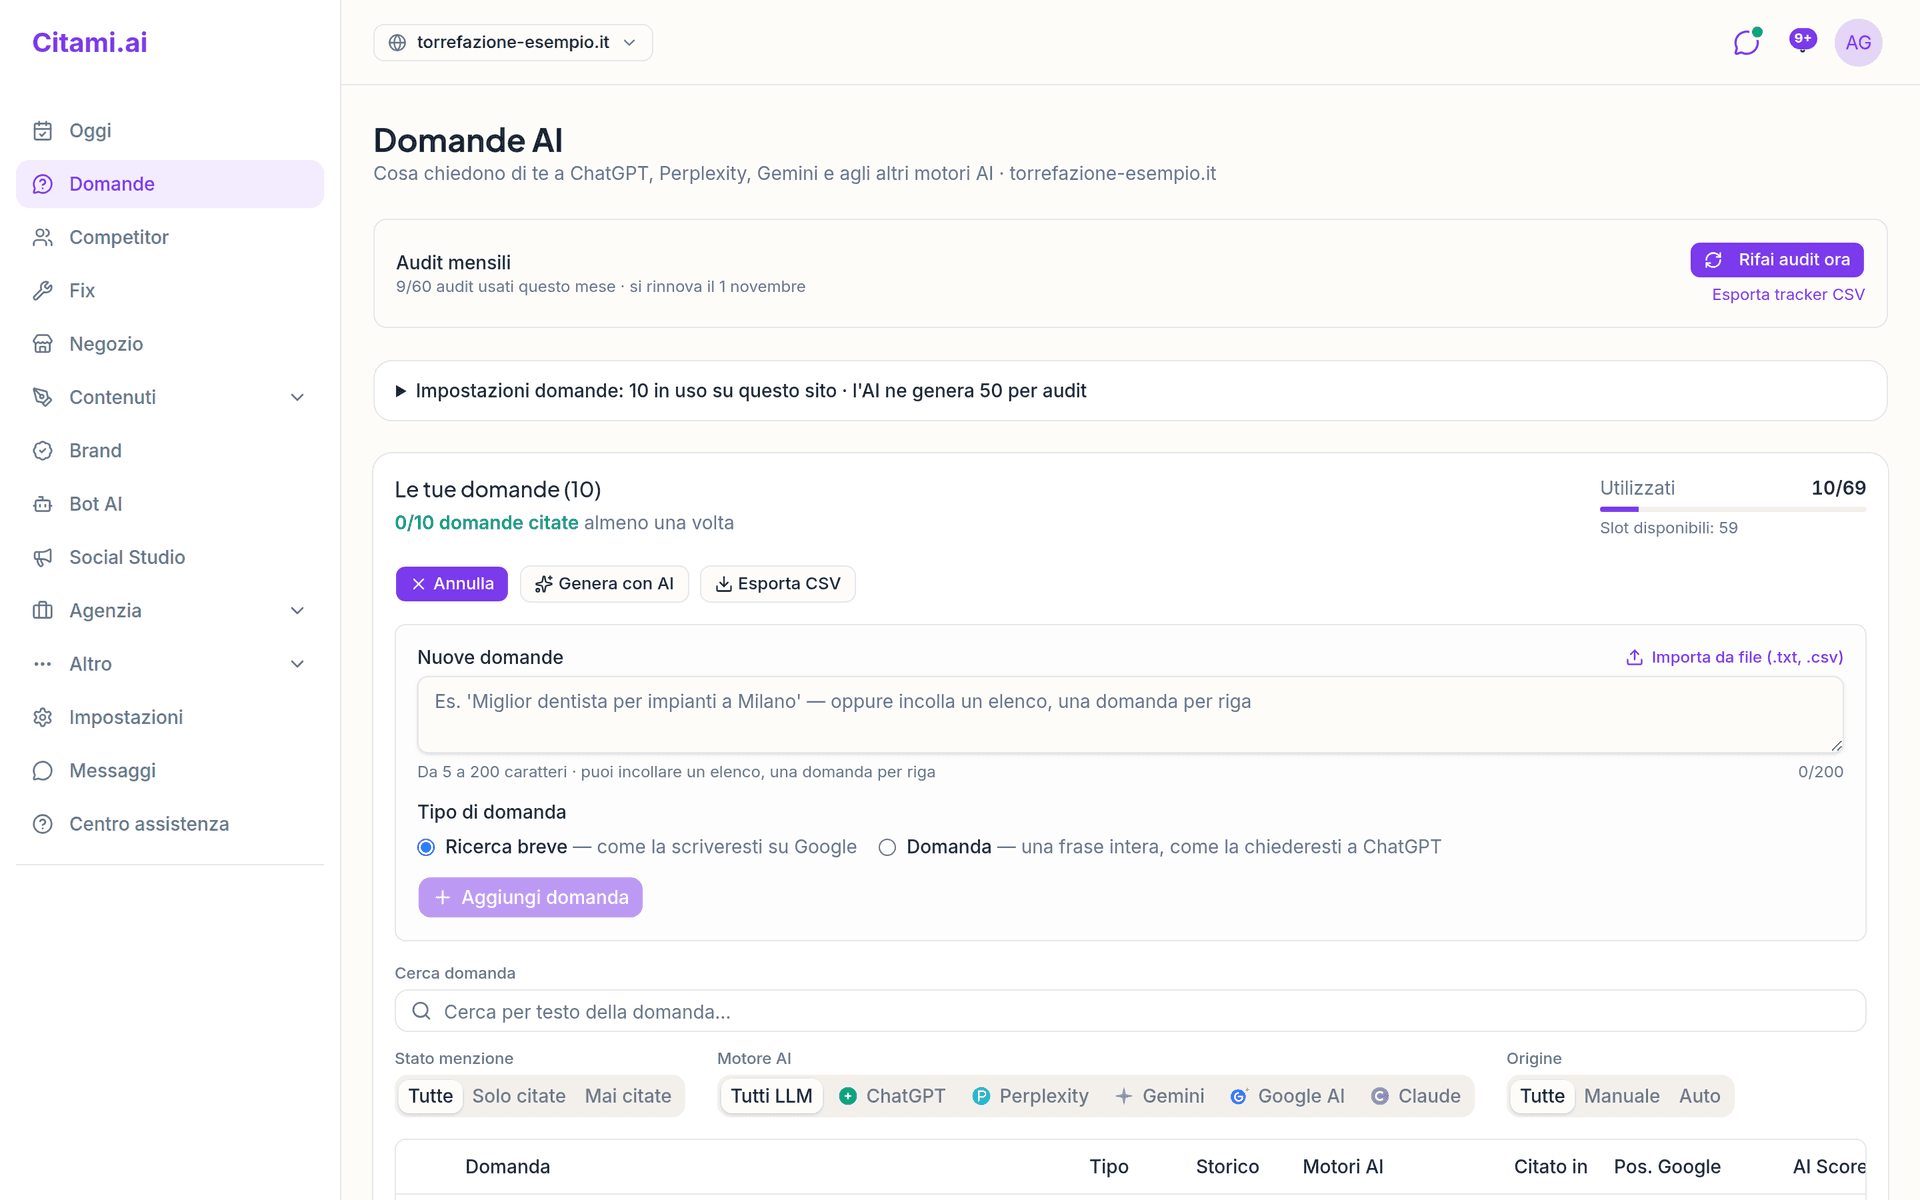
Task: Filter mentions by Solo citate
Action: (519, 1096)
